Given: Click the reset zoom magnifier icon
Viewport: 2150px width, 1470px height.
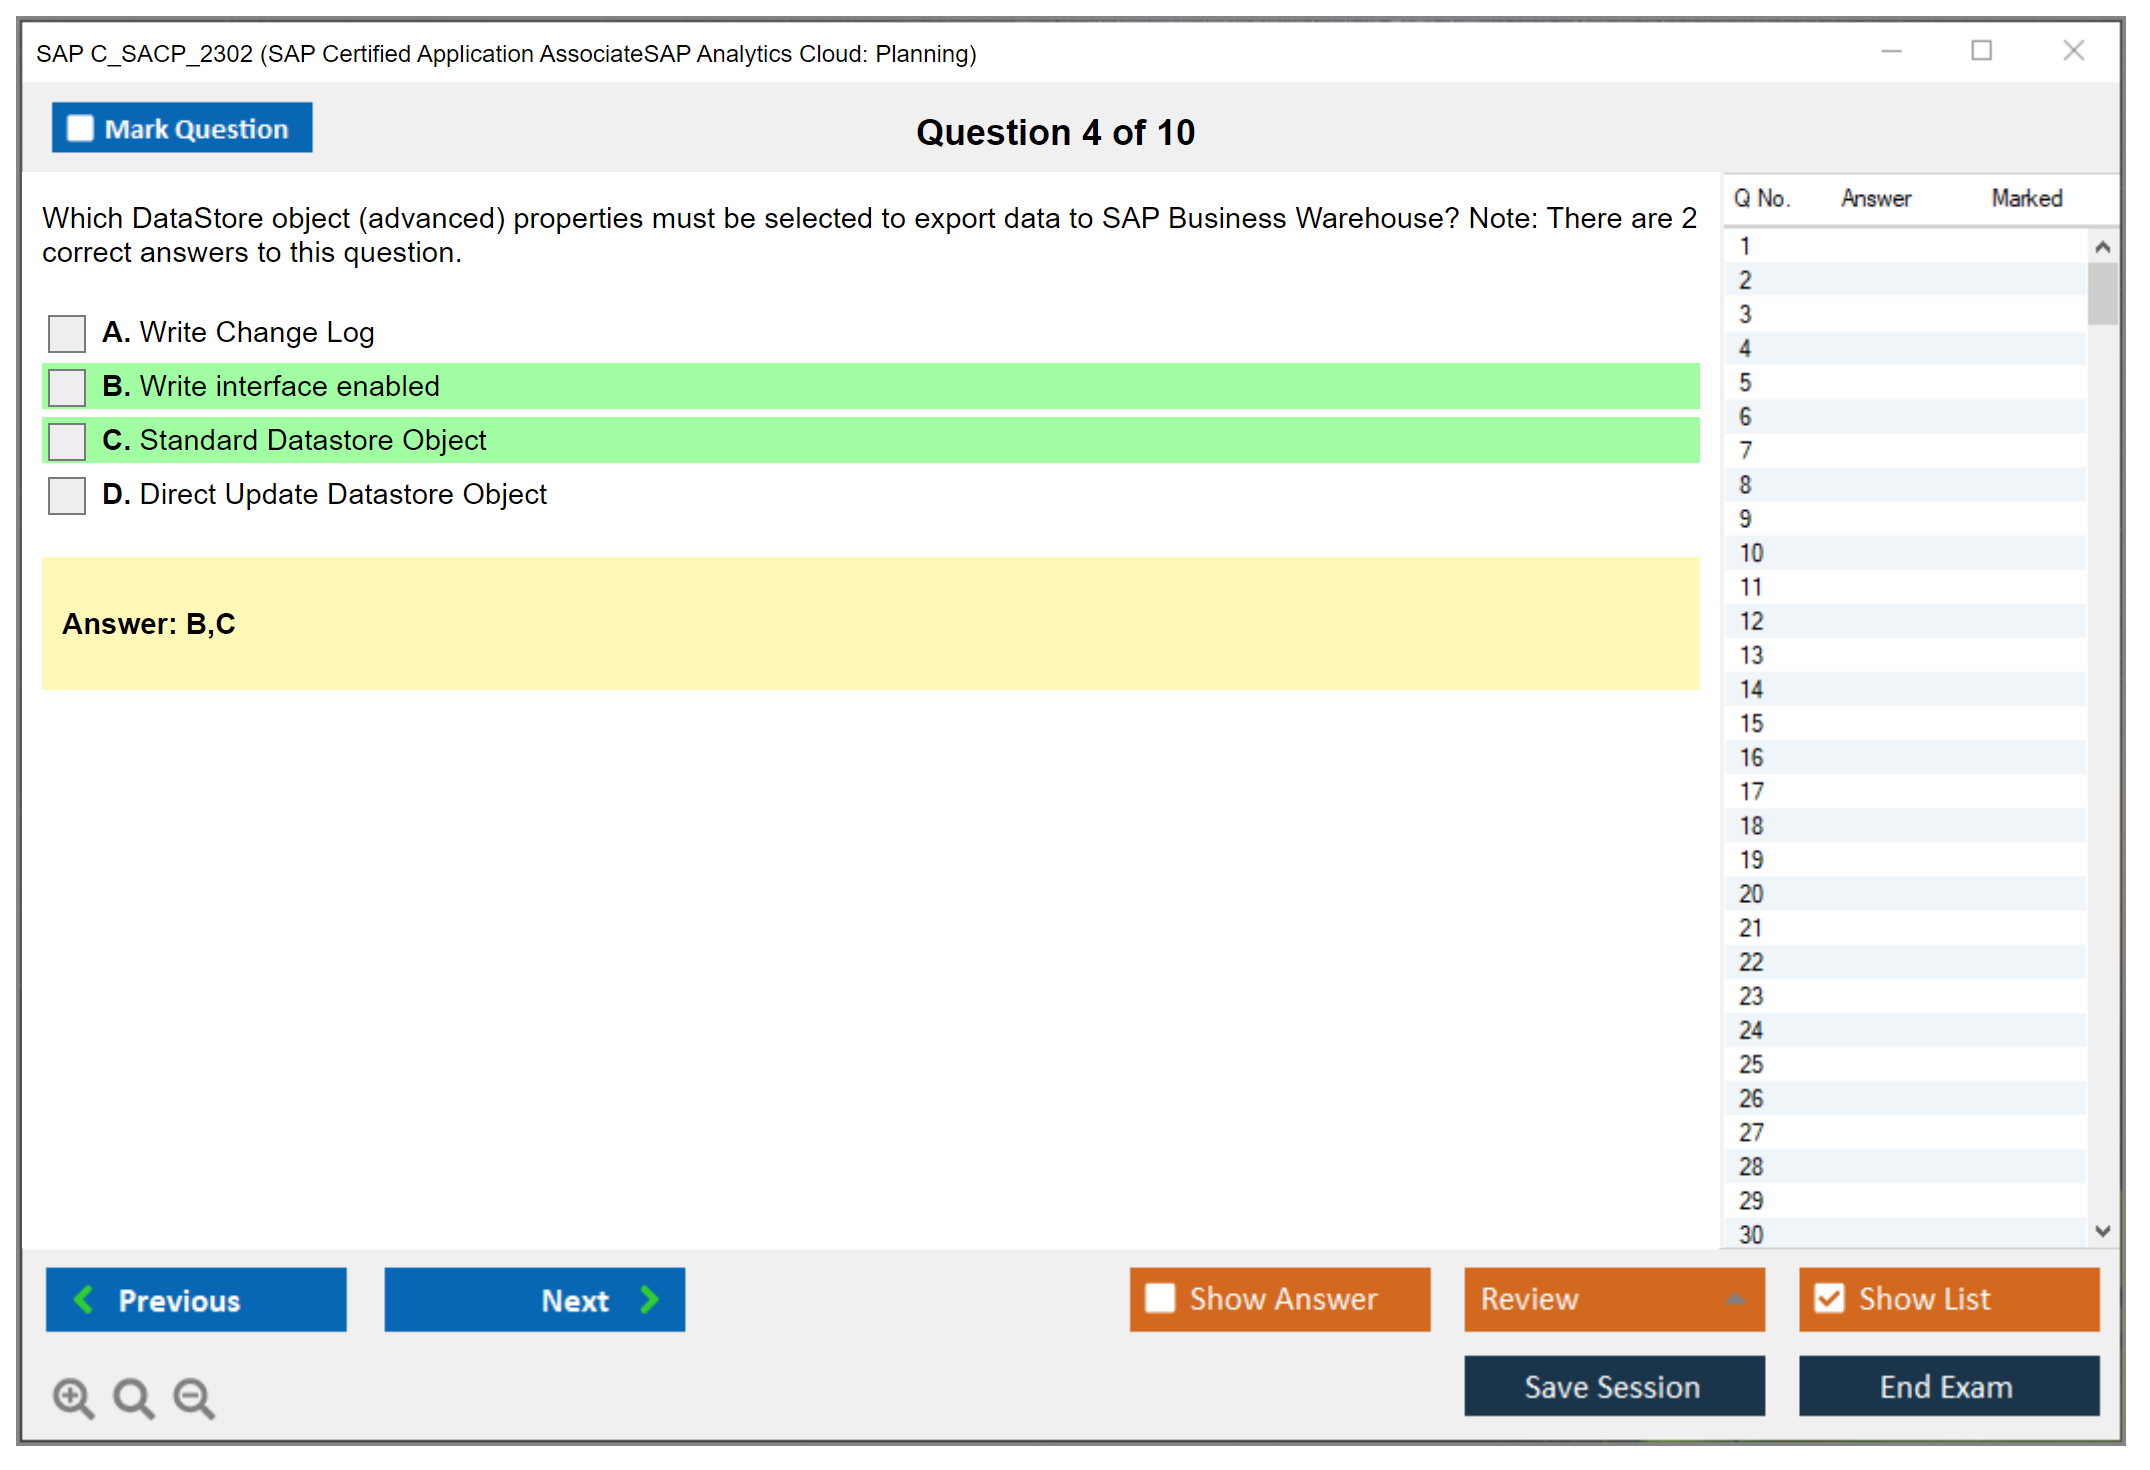Looking at the screenshot, I should 133,1397.
